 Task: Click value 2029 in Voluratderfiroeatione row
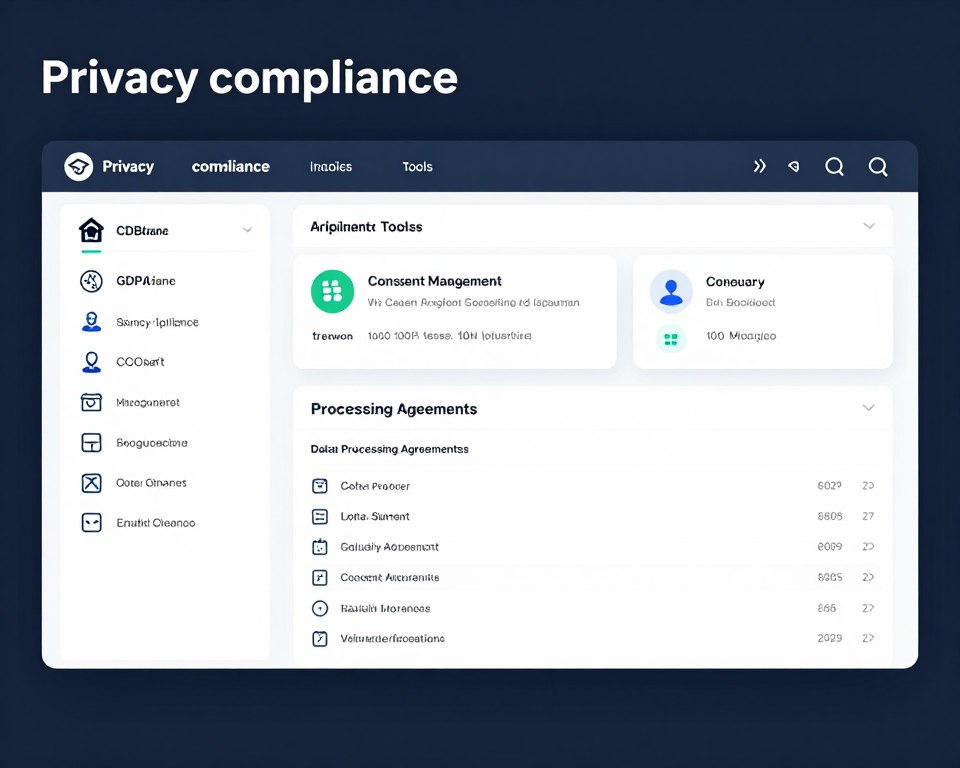coord(830,638)
